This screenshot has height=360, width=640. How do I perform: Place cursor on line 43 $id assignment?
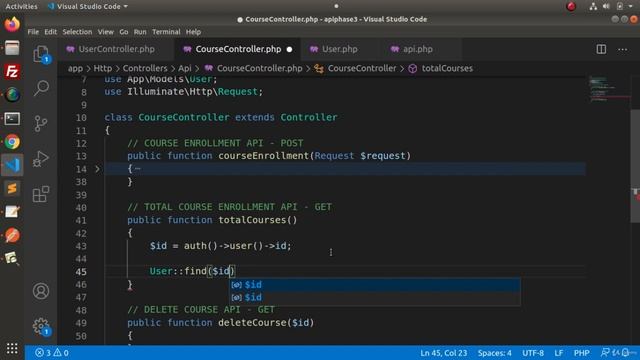click(220, 246)
